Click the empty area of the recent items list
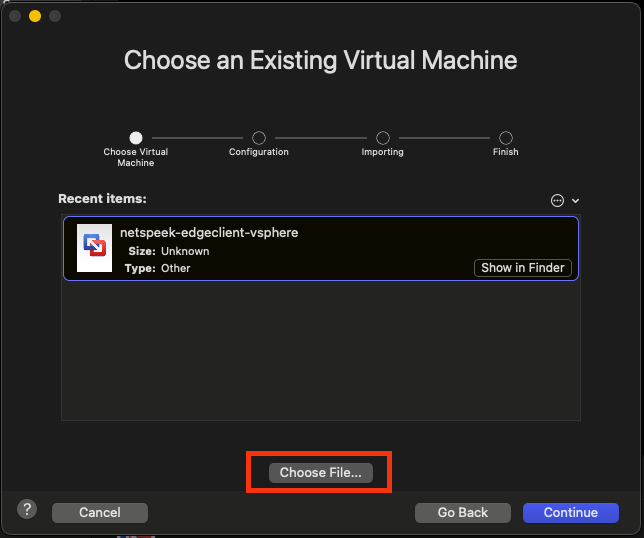This screenshot has height=538, width=644. point(320,350)
